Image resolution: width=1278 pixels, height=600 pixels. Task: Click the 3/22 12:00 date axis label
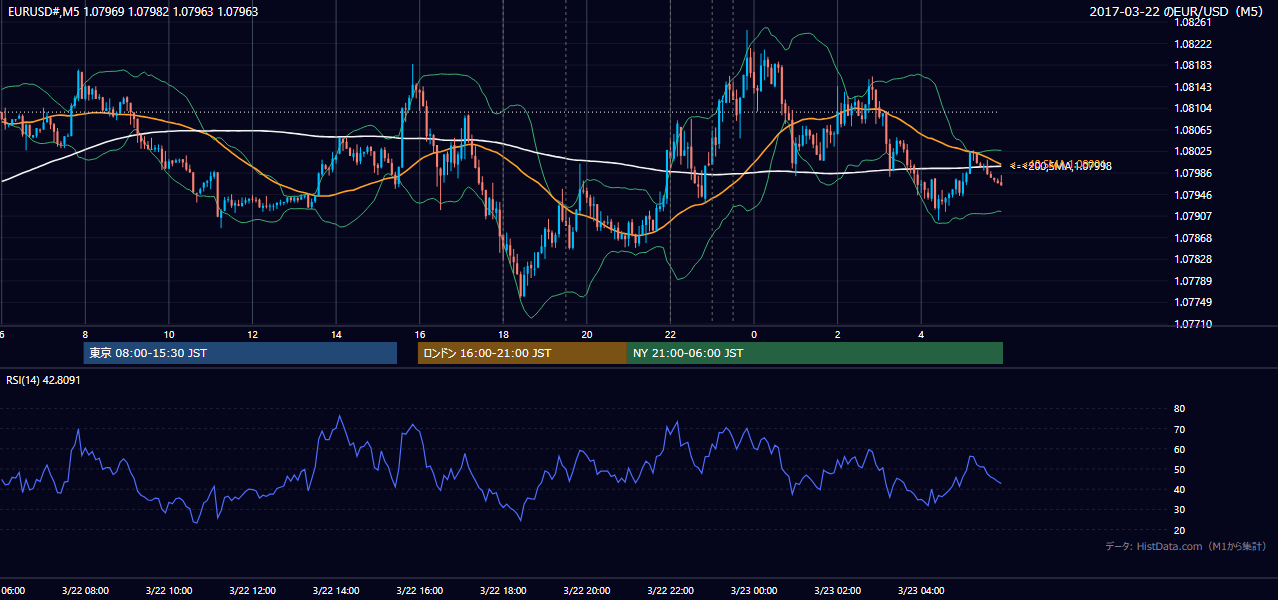(252, 591)
